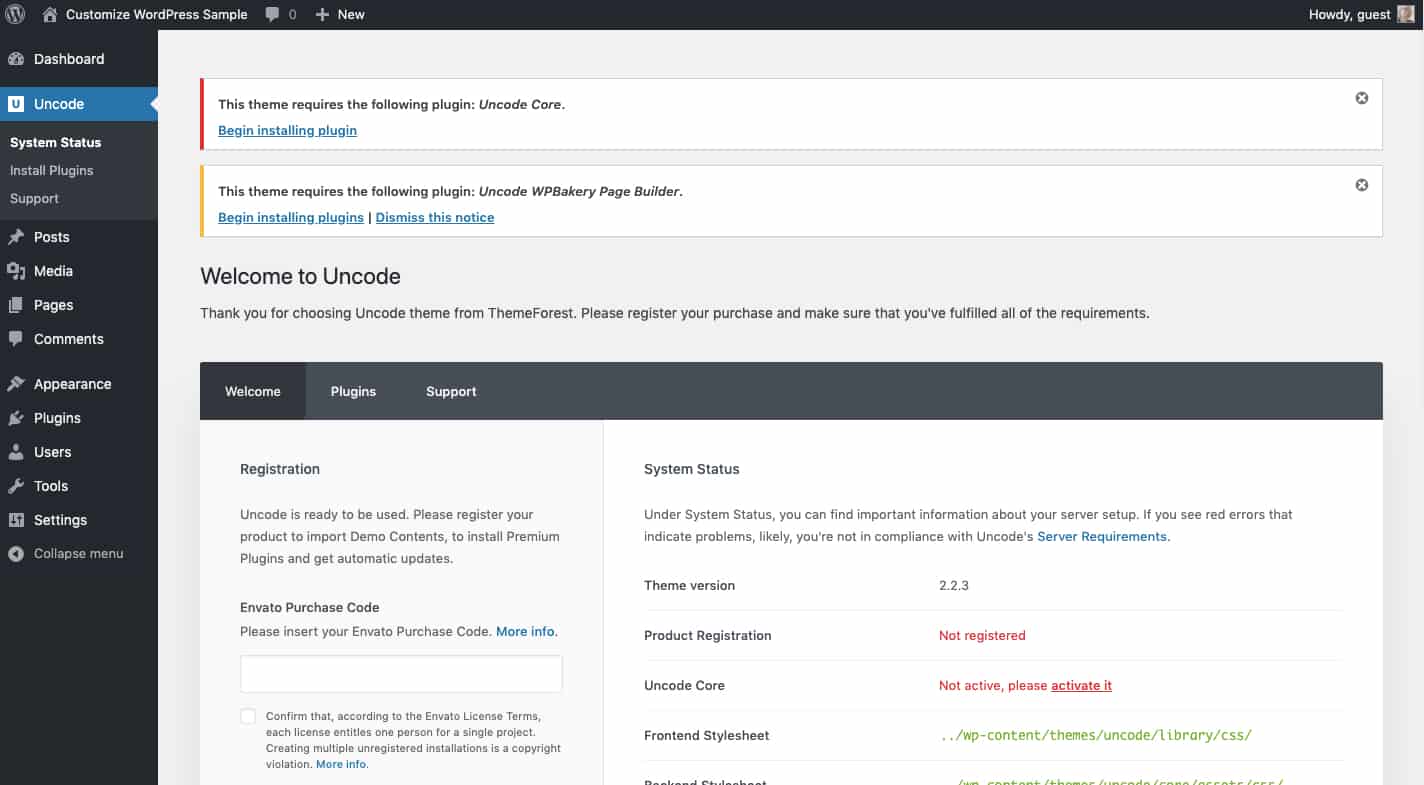Click the Uncode U icon in sidebar
Image resolution: width=1424 pixels, height=785 pixels.
pyautogui.click(x=16, y=104)
